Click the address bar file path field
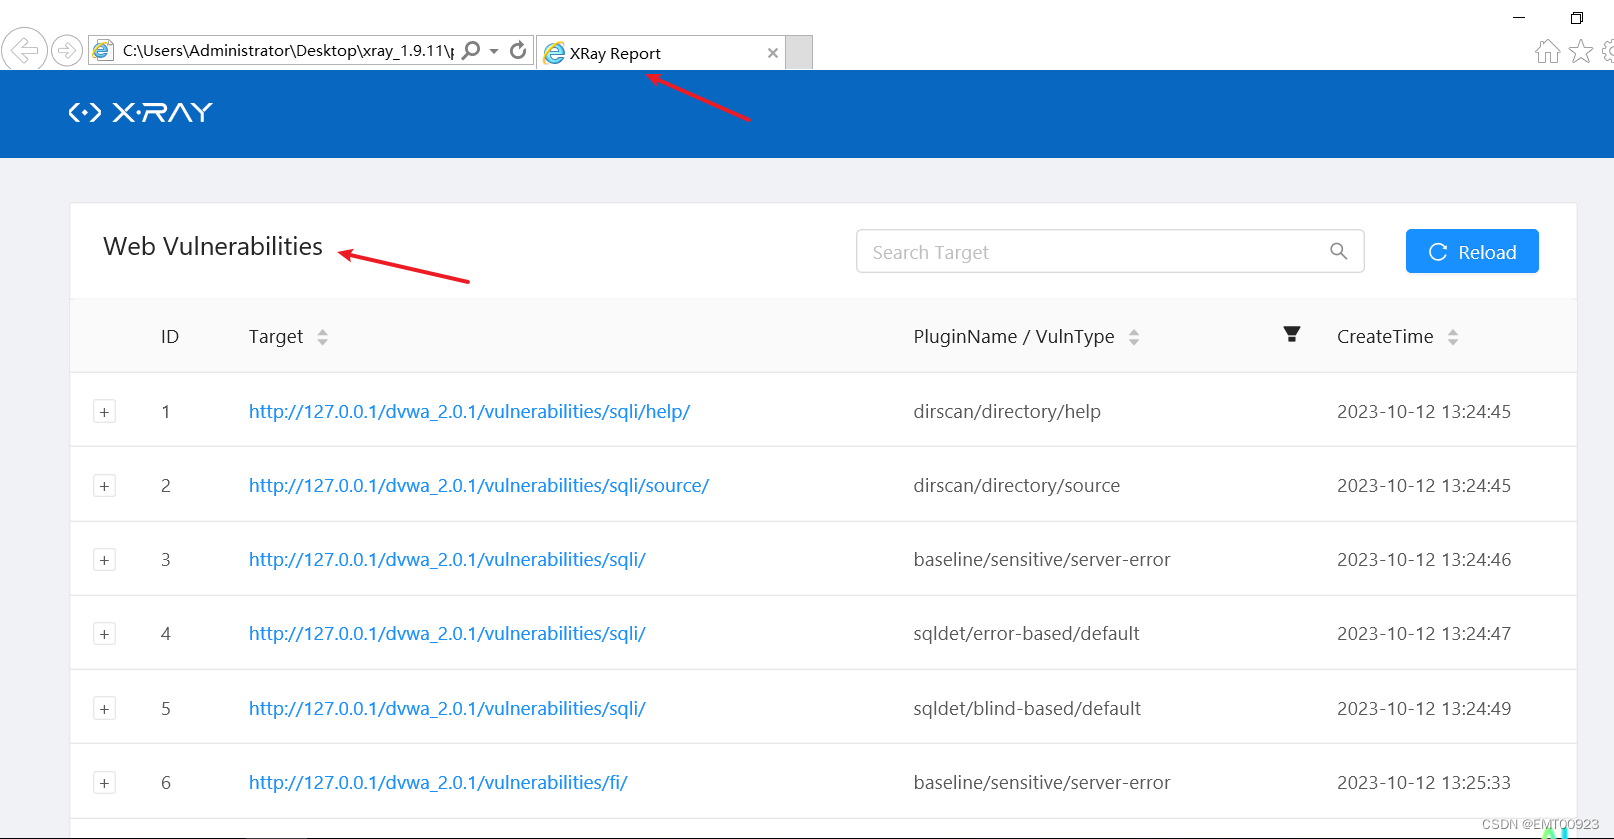Image resolution: width=1614 pixels, height=839 pixels. (287, 50)
